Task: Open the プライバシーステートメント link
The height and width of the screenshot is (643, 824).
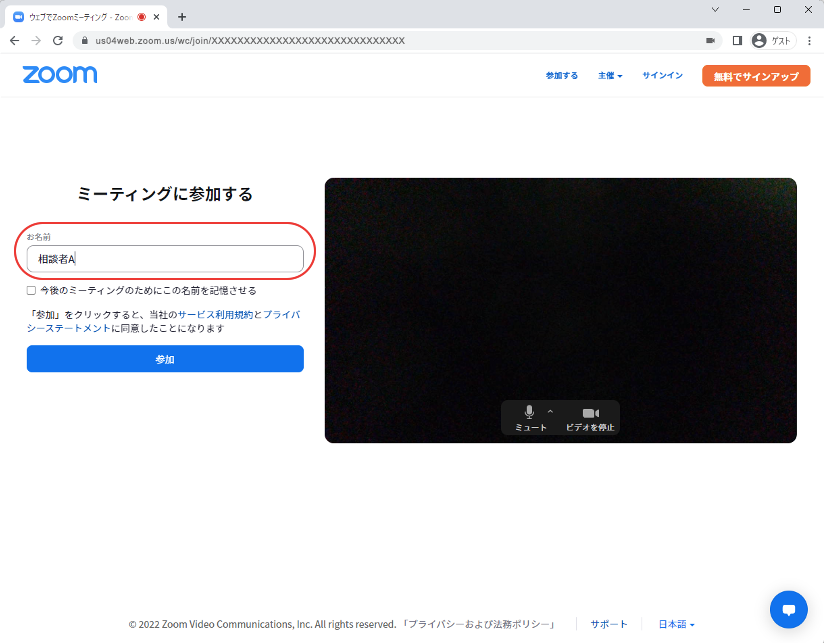Action: click(x=163, y=322)
